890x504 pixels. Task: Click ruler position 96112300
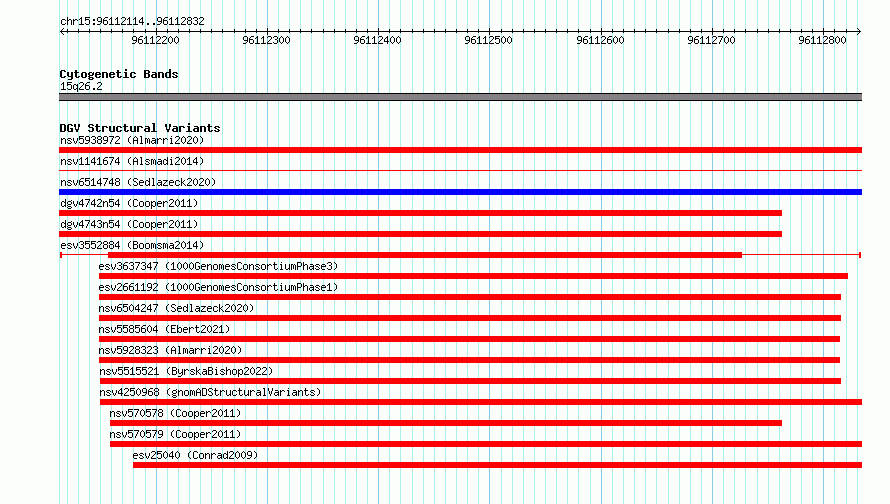point(266,40)
